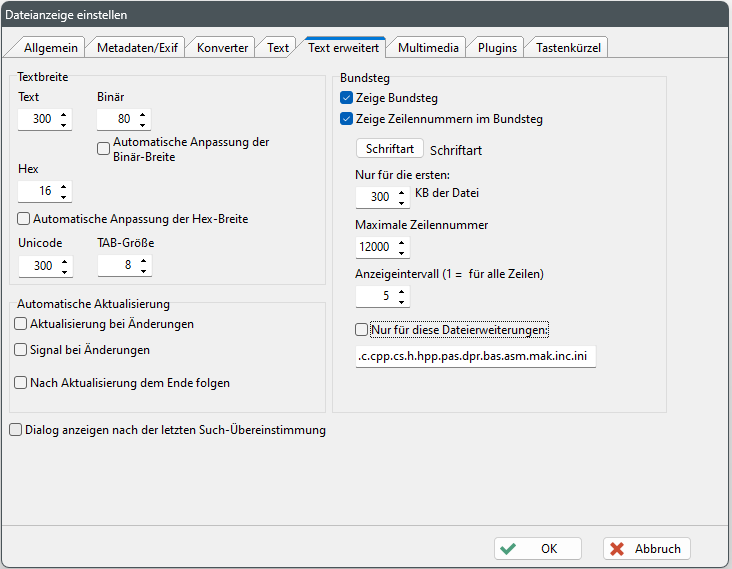The image size is (732, 569).
Task: Click the green checkmark OK button
Action: click(x=537, y=548)
